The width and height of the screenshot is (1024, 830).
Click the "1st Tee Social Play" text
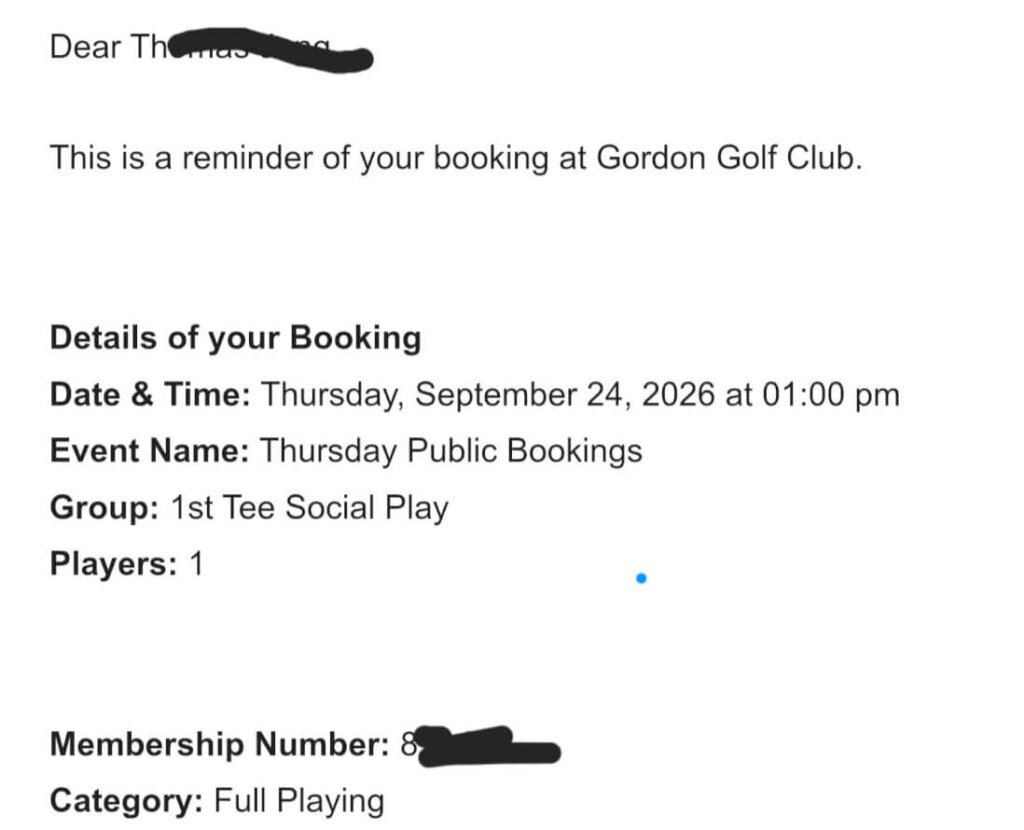(x=310, y=508)
